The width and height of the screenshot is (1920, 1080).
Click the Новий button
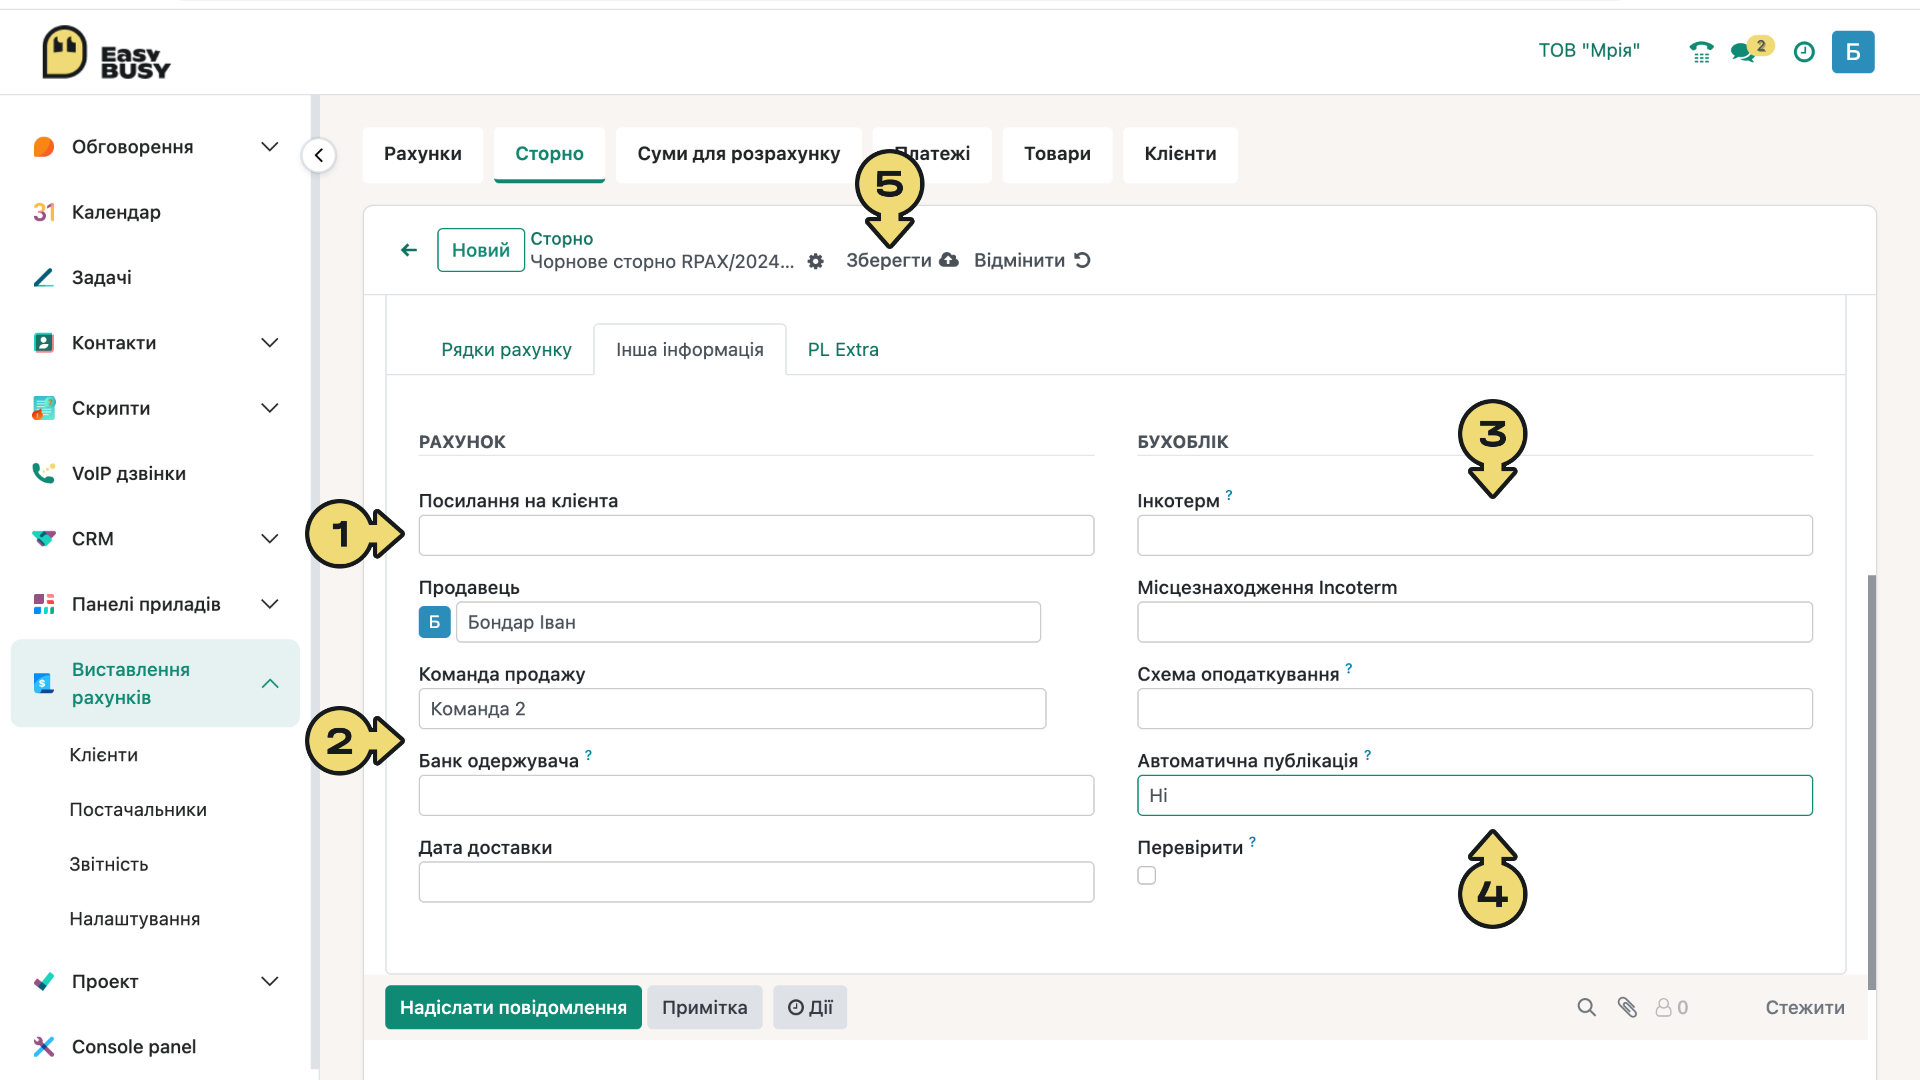tap(481, 250)
